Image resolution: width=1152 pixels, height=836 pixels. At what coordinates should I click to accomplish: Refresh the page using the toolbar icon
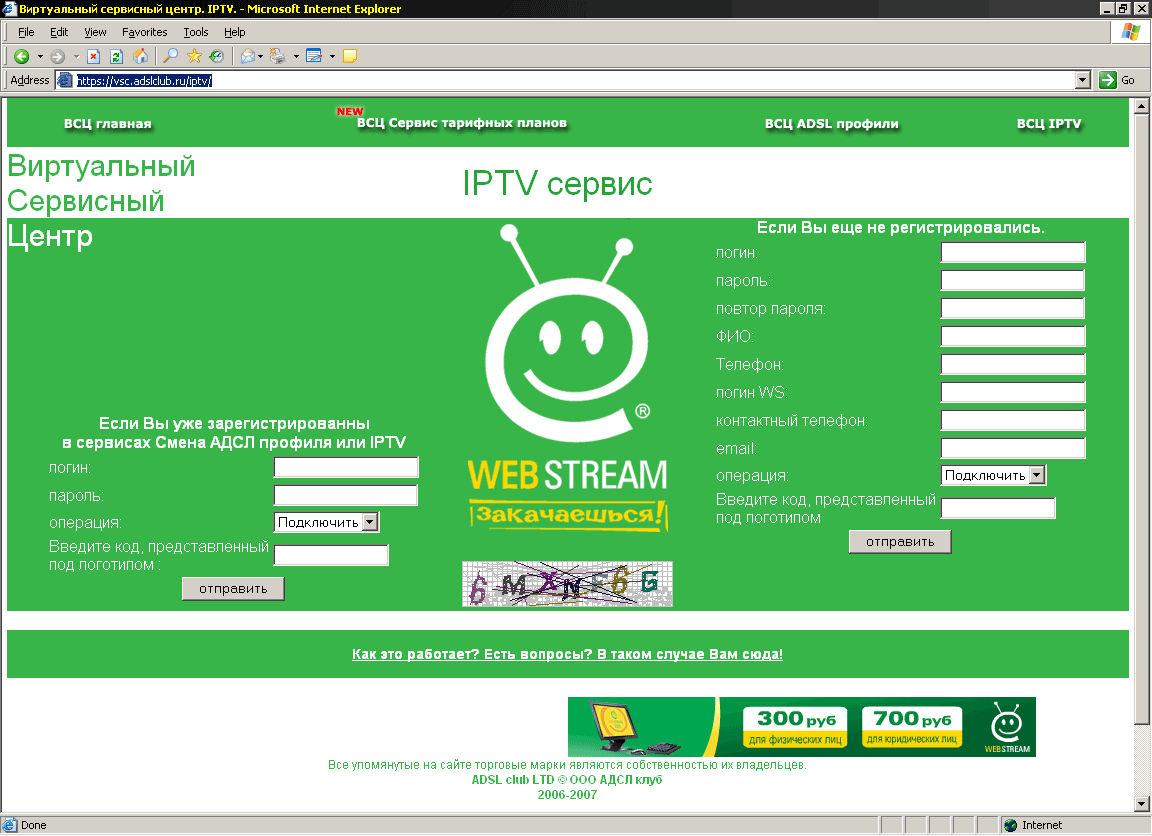pyautogui.click(x=116, y=57)
